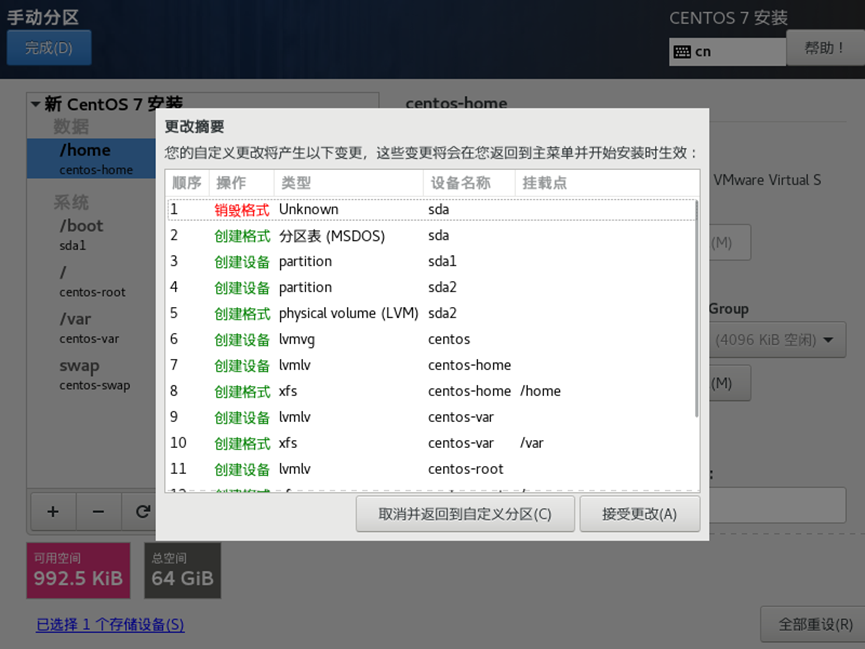Image resolution: width=865 pixels, height=649 pixels.
Task: Click the change summary list scrollbar
Action: click(696, 309)
